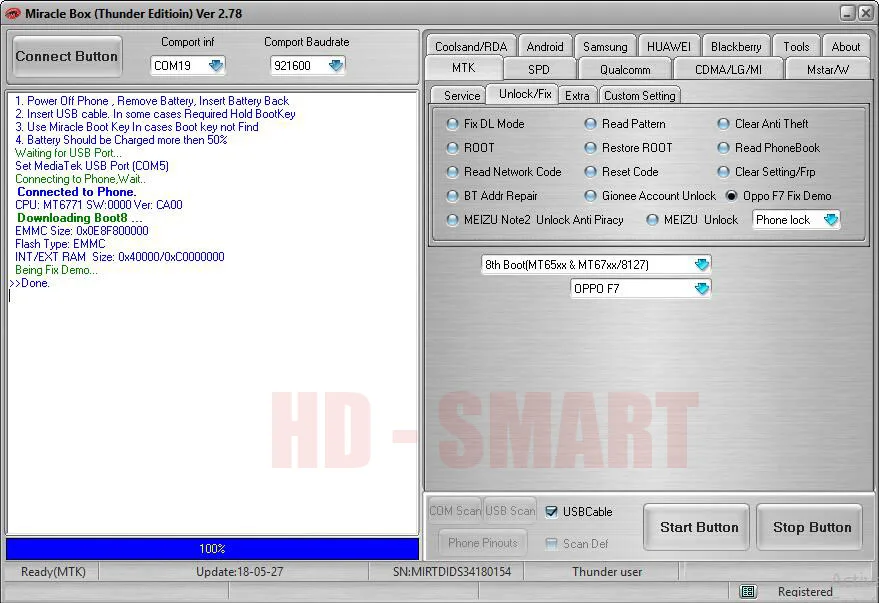Open the About tab
This screenshot has width=879, height=603.
pyautogui.click(x=846, y=47)
